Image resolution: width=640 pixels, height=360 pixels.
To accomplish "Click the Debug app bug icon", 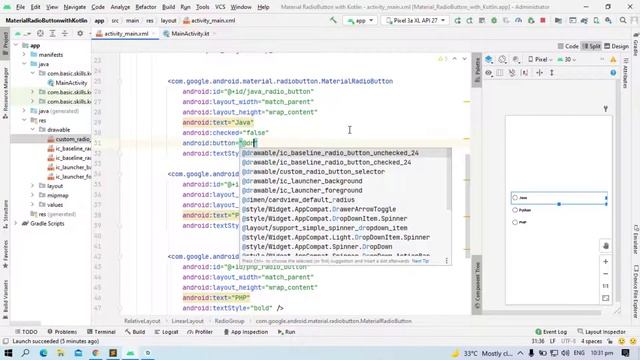I will pos(494,20).
